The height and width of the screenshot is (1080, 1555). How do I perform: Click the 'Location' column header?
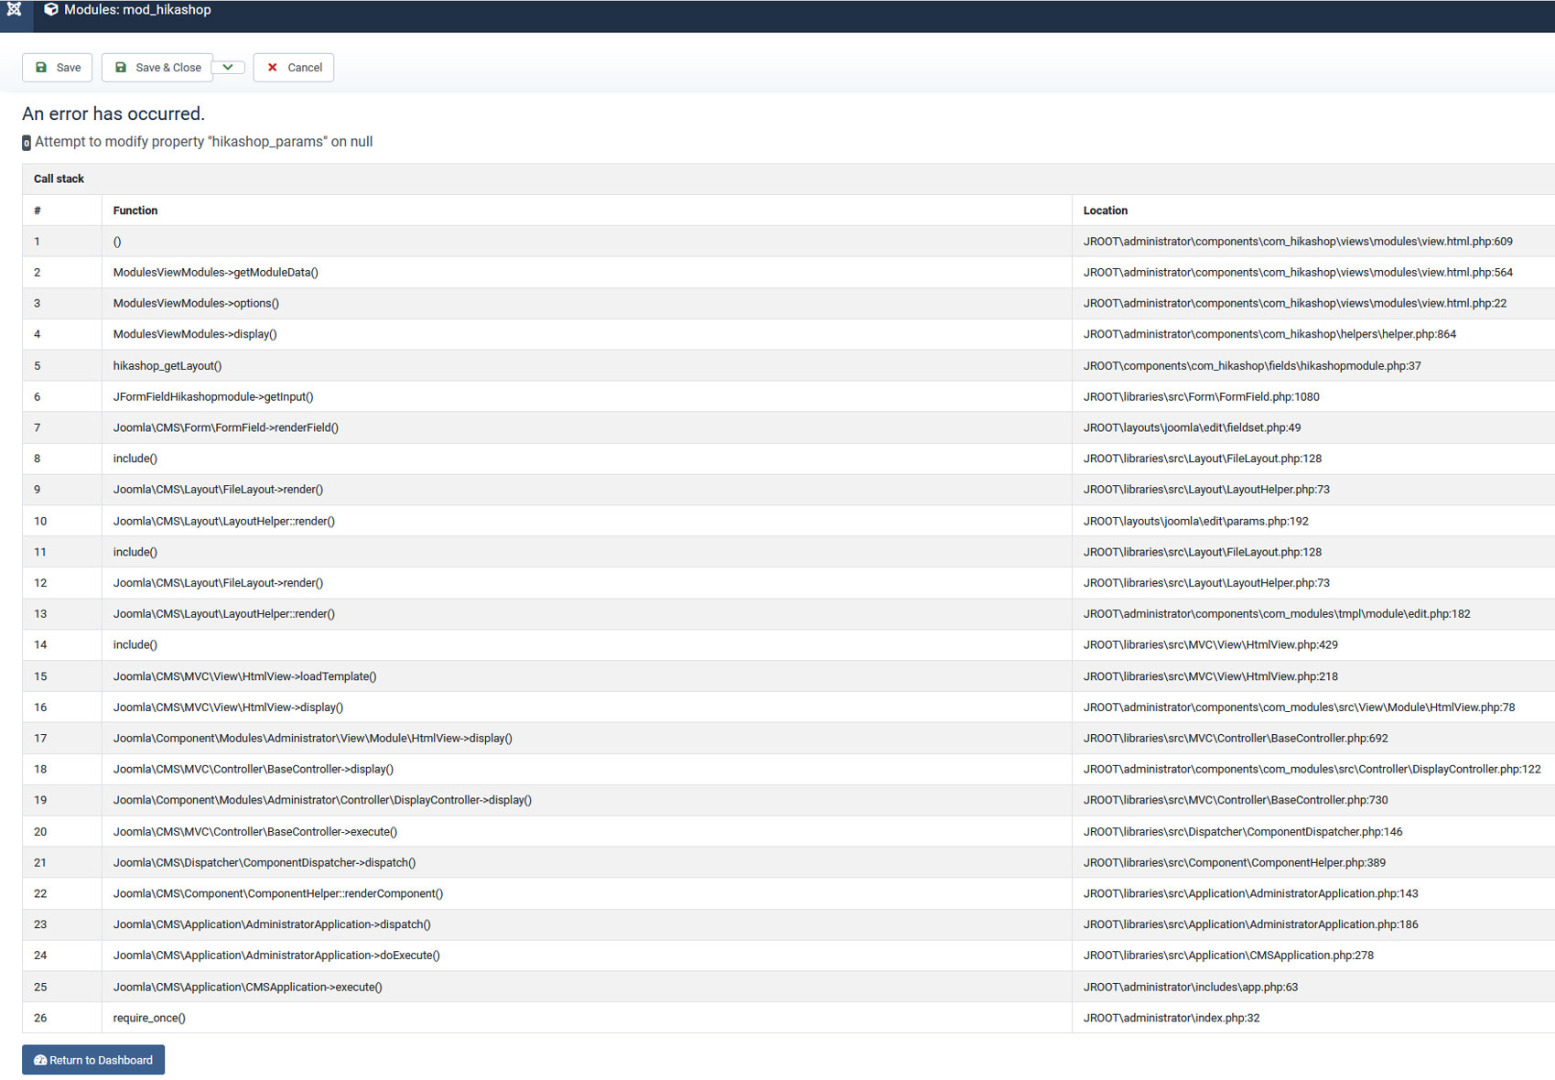point(1105,210)
